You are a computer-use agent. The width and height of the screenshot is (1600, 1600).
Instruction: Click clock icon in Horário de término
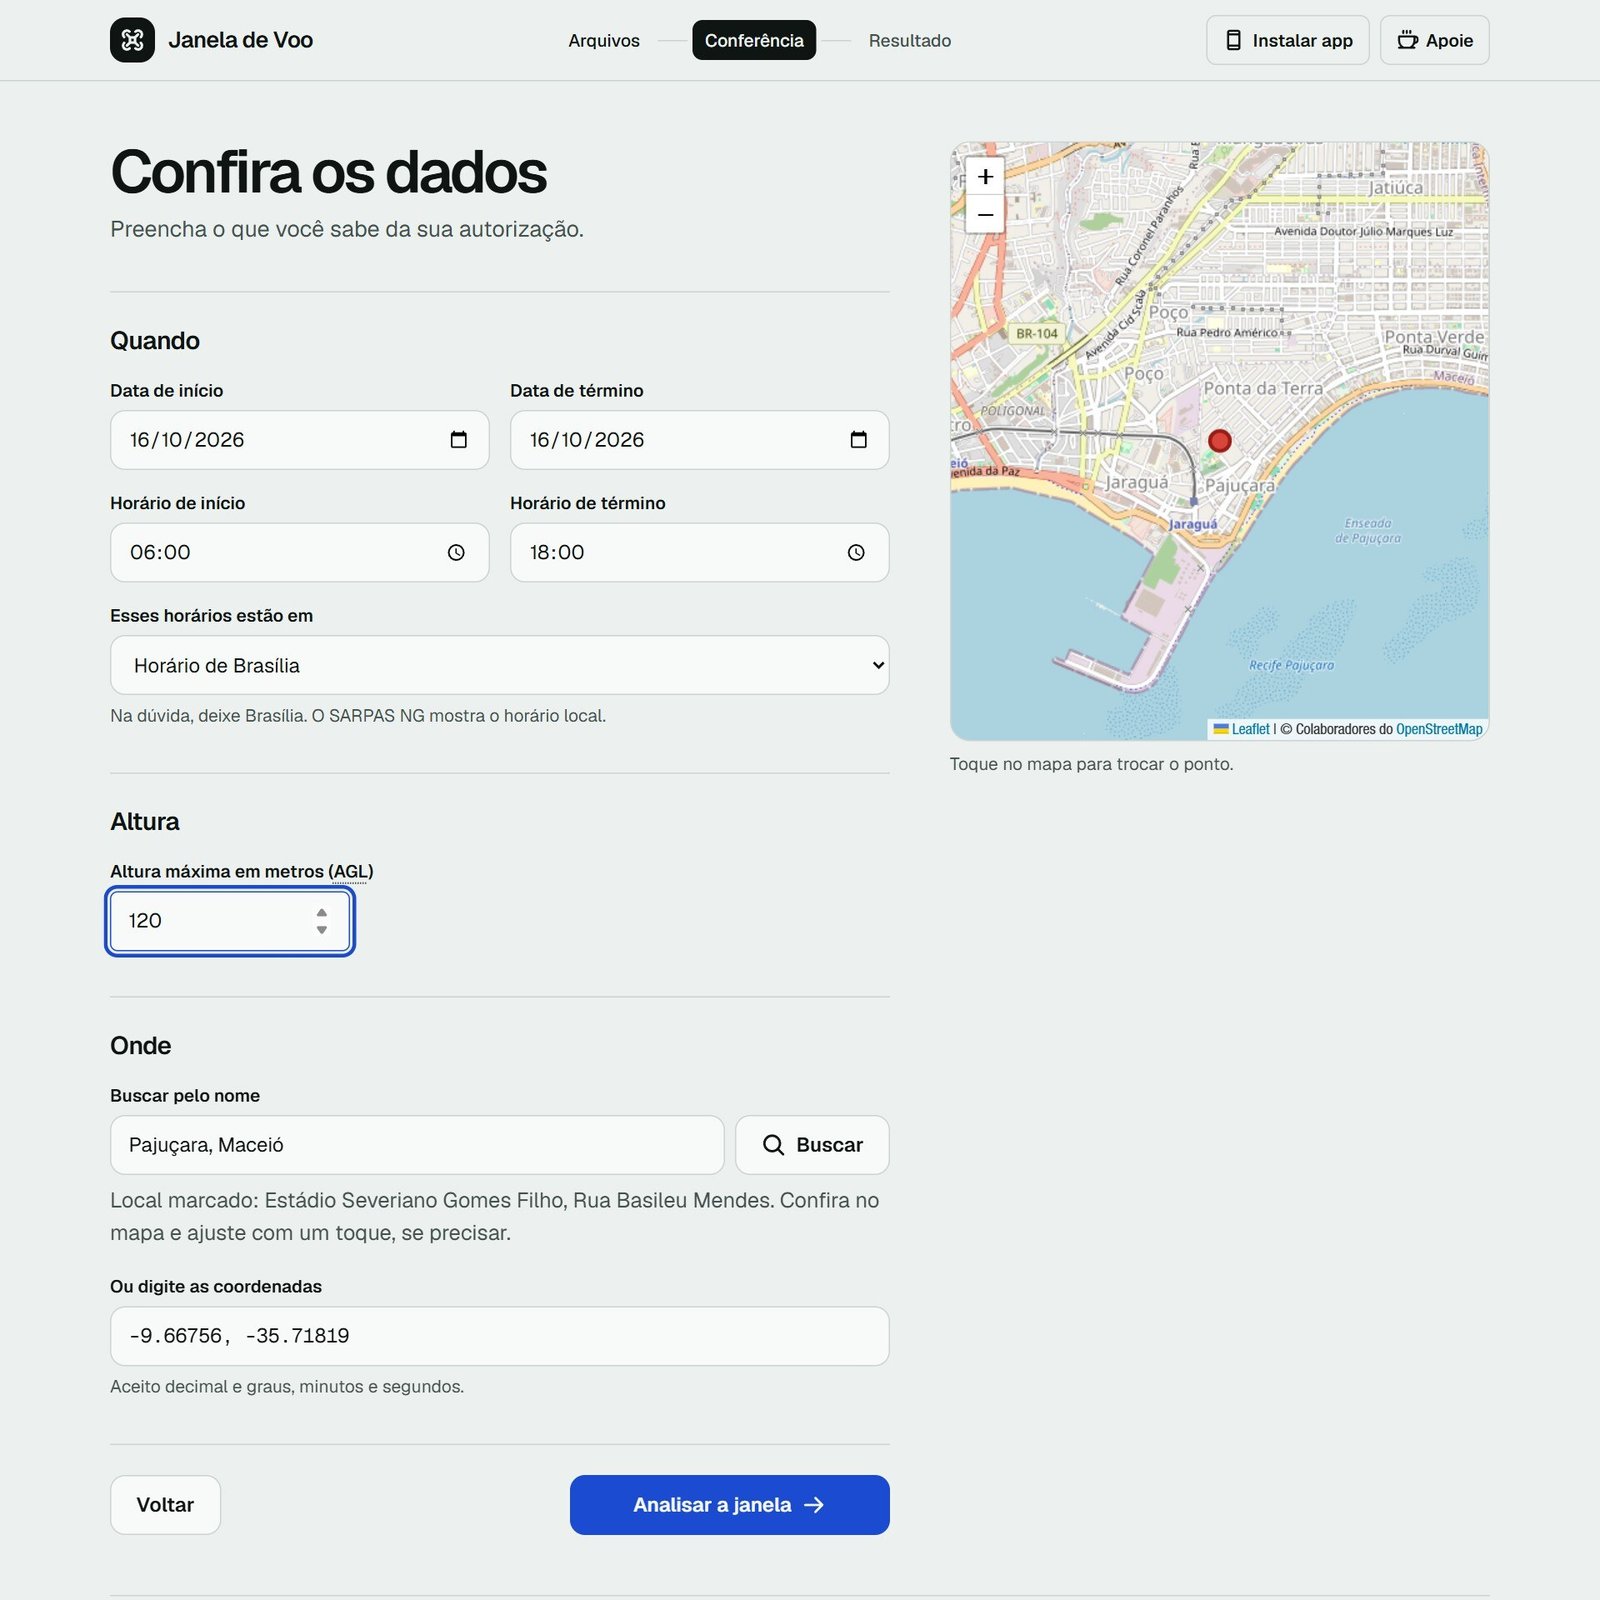tap(856, 553)
